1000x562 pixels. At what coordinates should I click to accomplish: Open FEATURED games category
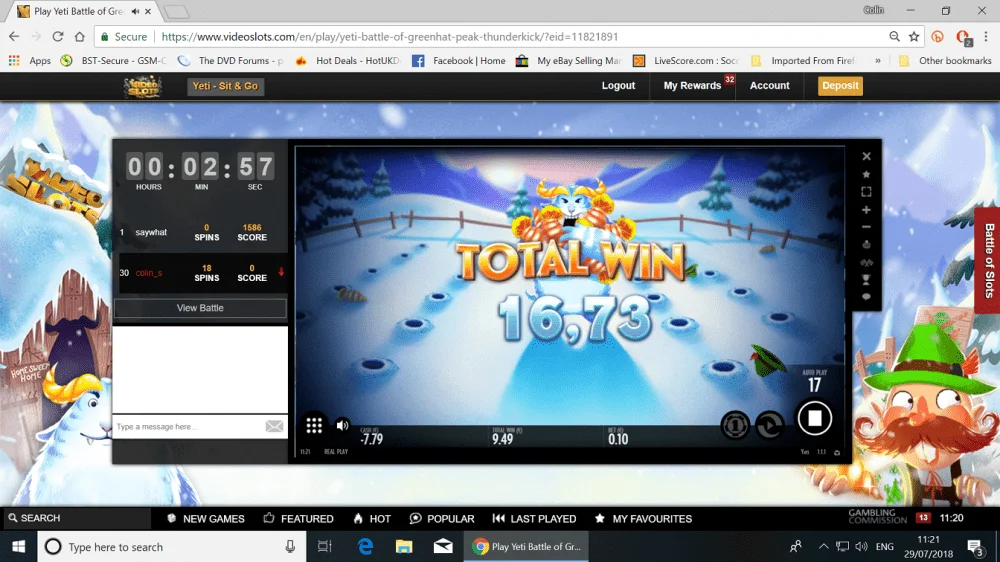point(298,519)
